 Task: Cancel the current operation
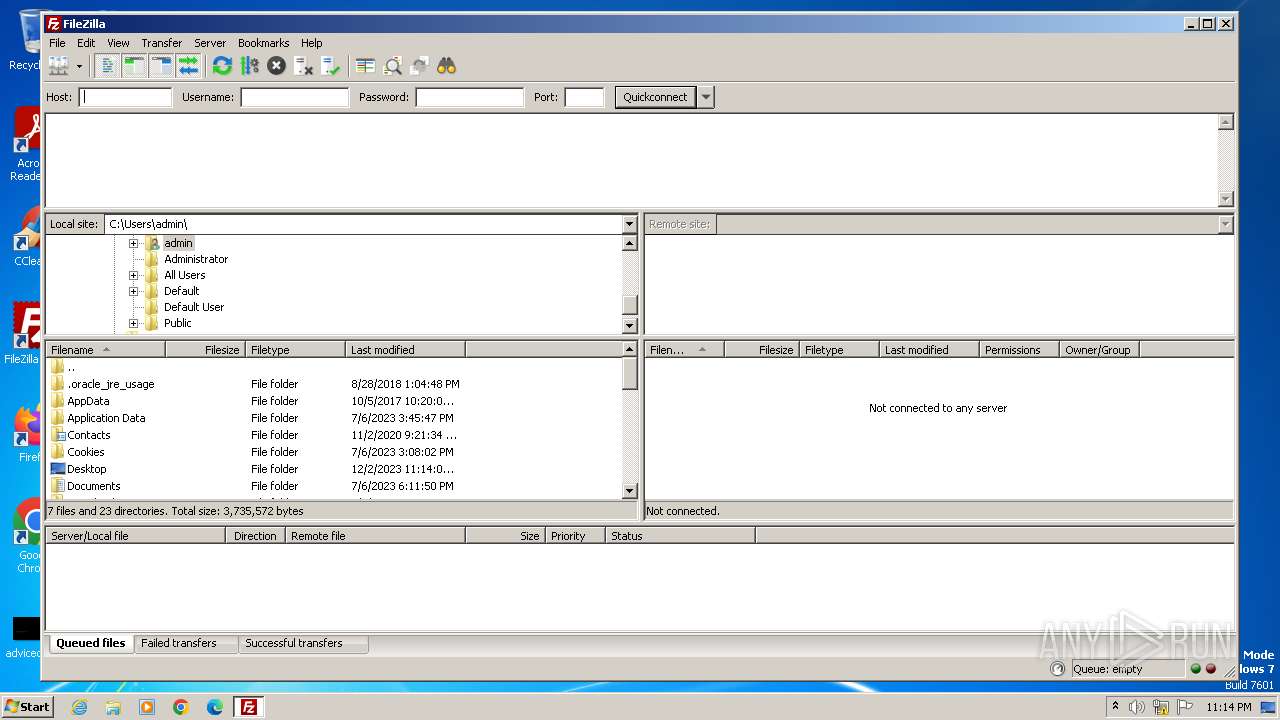[276, 66]
